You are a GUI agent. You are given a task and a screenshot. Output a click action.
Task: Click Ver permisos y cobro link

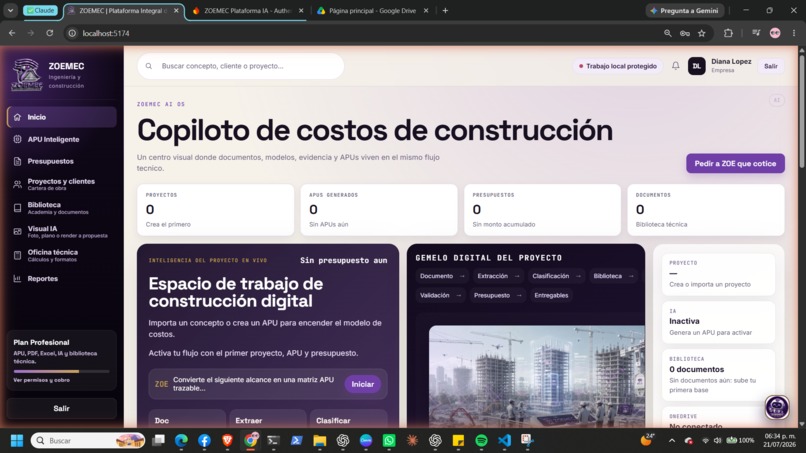42,380
